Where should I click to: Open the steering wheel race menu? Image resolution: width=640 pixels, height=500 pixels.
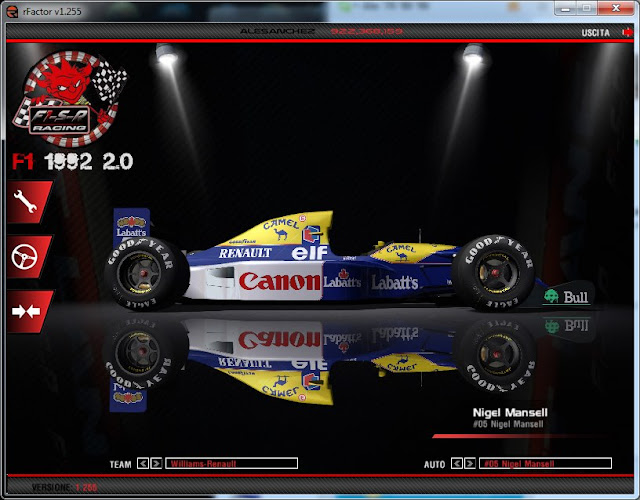29,257
